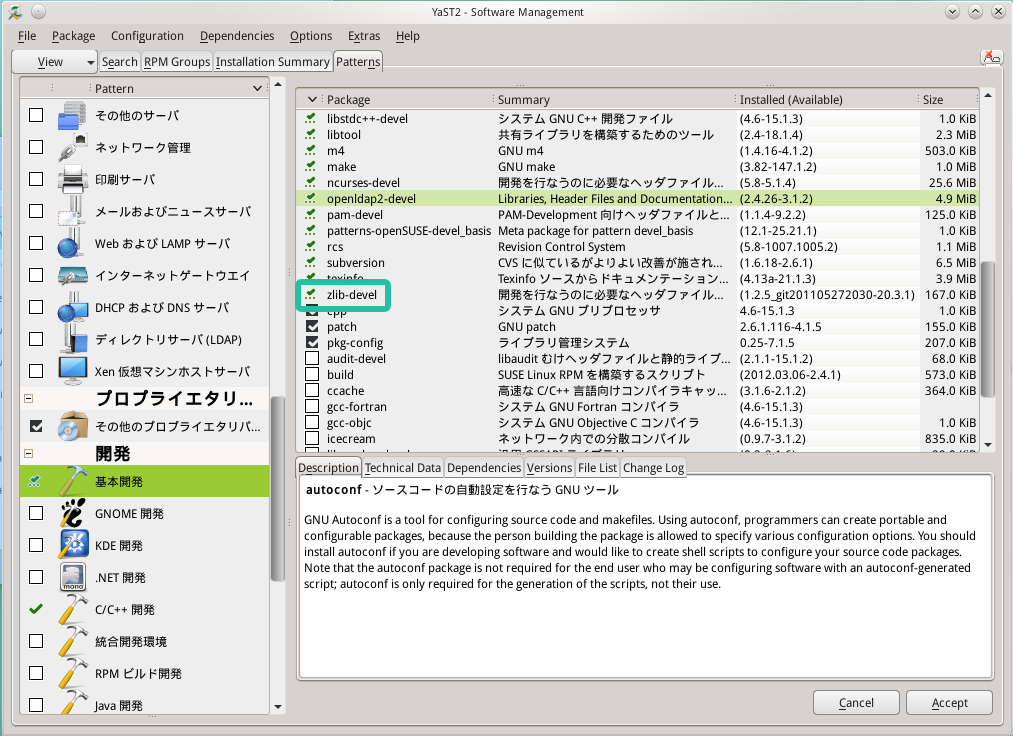The height and width of the screenshot is (736, 1013).
Task: Click the mono icon for .NET 開発
Action: [x=72, y=578]
